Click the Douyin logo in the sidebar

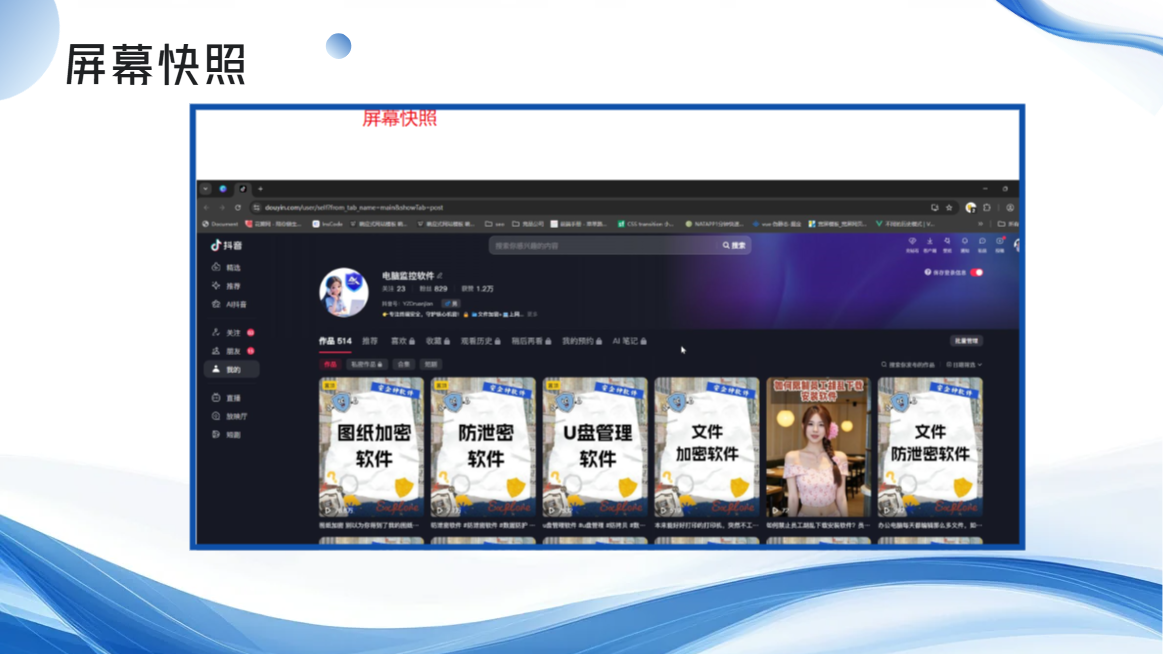coord(226,245)
